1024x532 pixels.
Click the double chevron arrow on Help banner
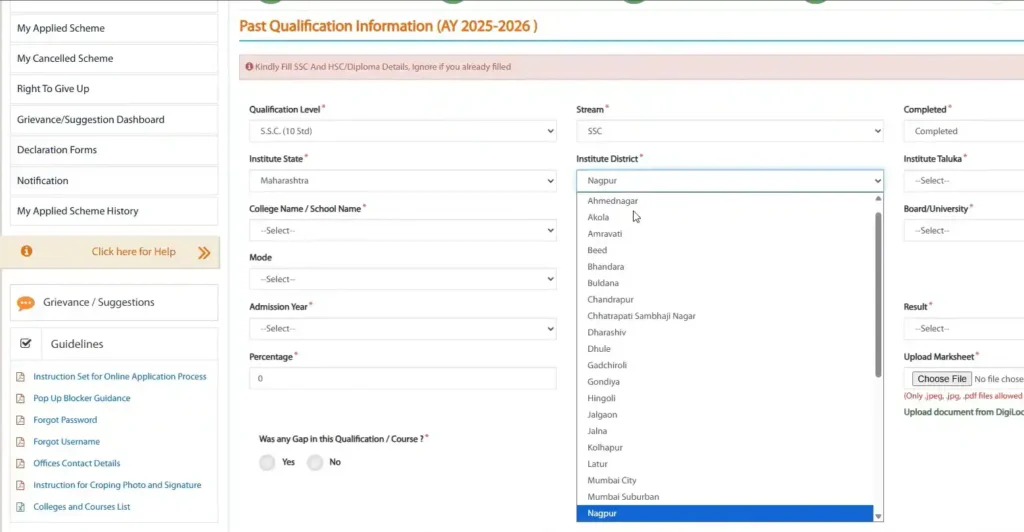[x=204, y=253]
